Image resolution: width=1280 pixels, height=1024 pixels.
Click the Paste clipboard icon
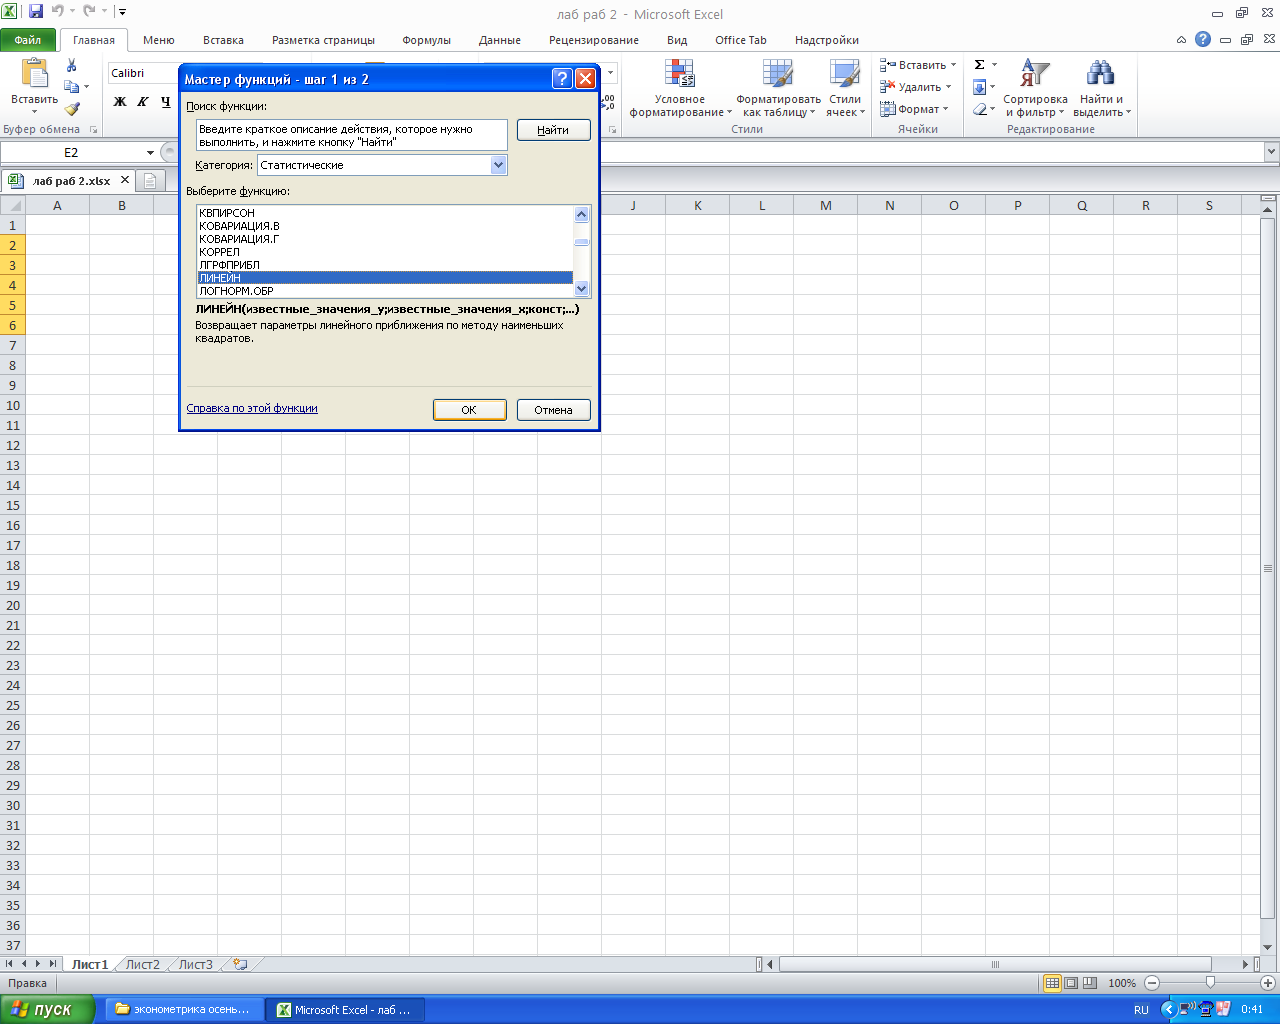(x=35, y=75)
